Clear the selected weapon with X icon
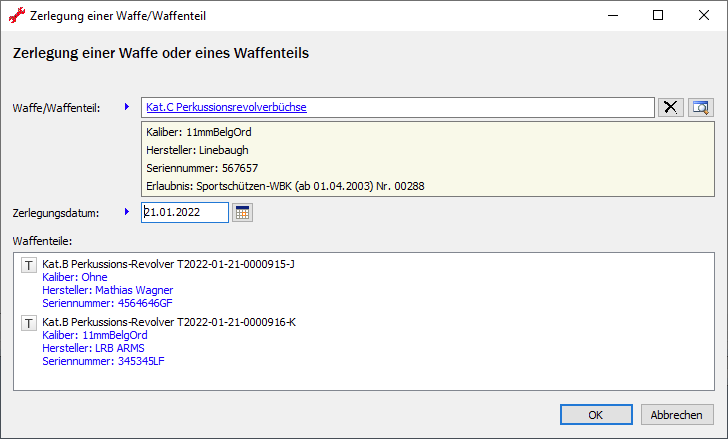 point(670,108)
